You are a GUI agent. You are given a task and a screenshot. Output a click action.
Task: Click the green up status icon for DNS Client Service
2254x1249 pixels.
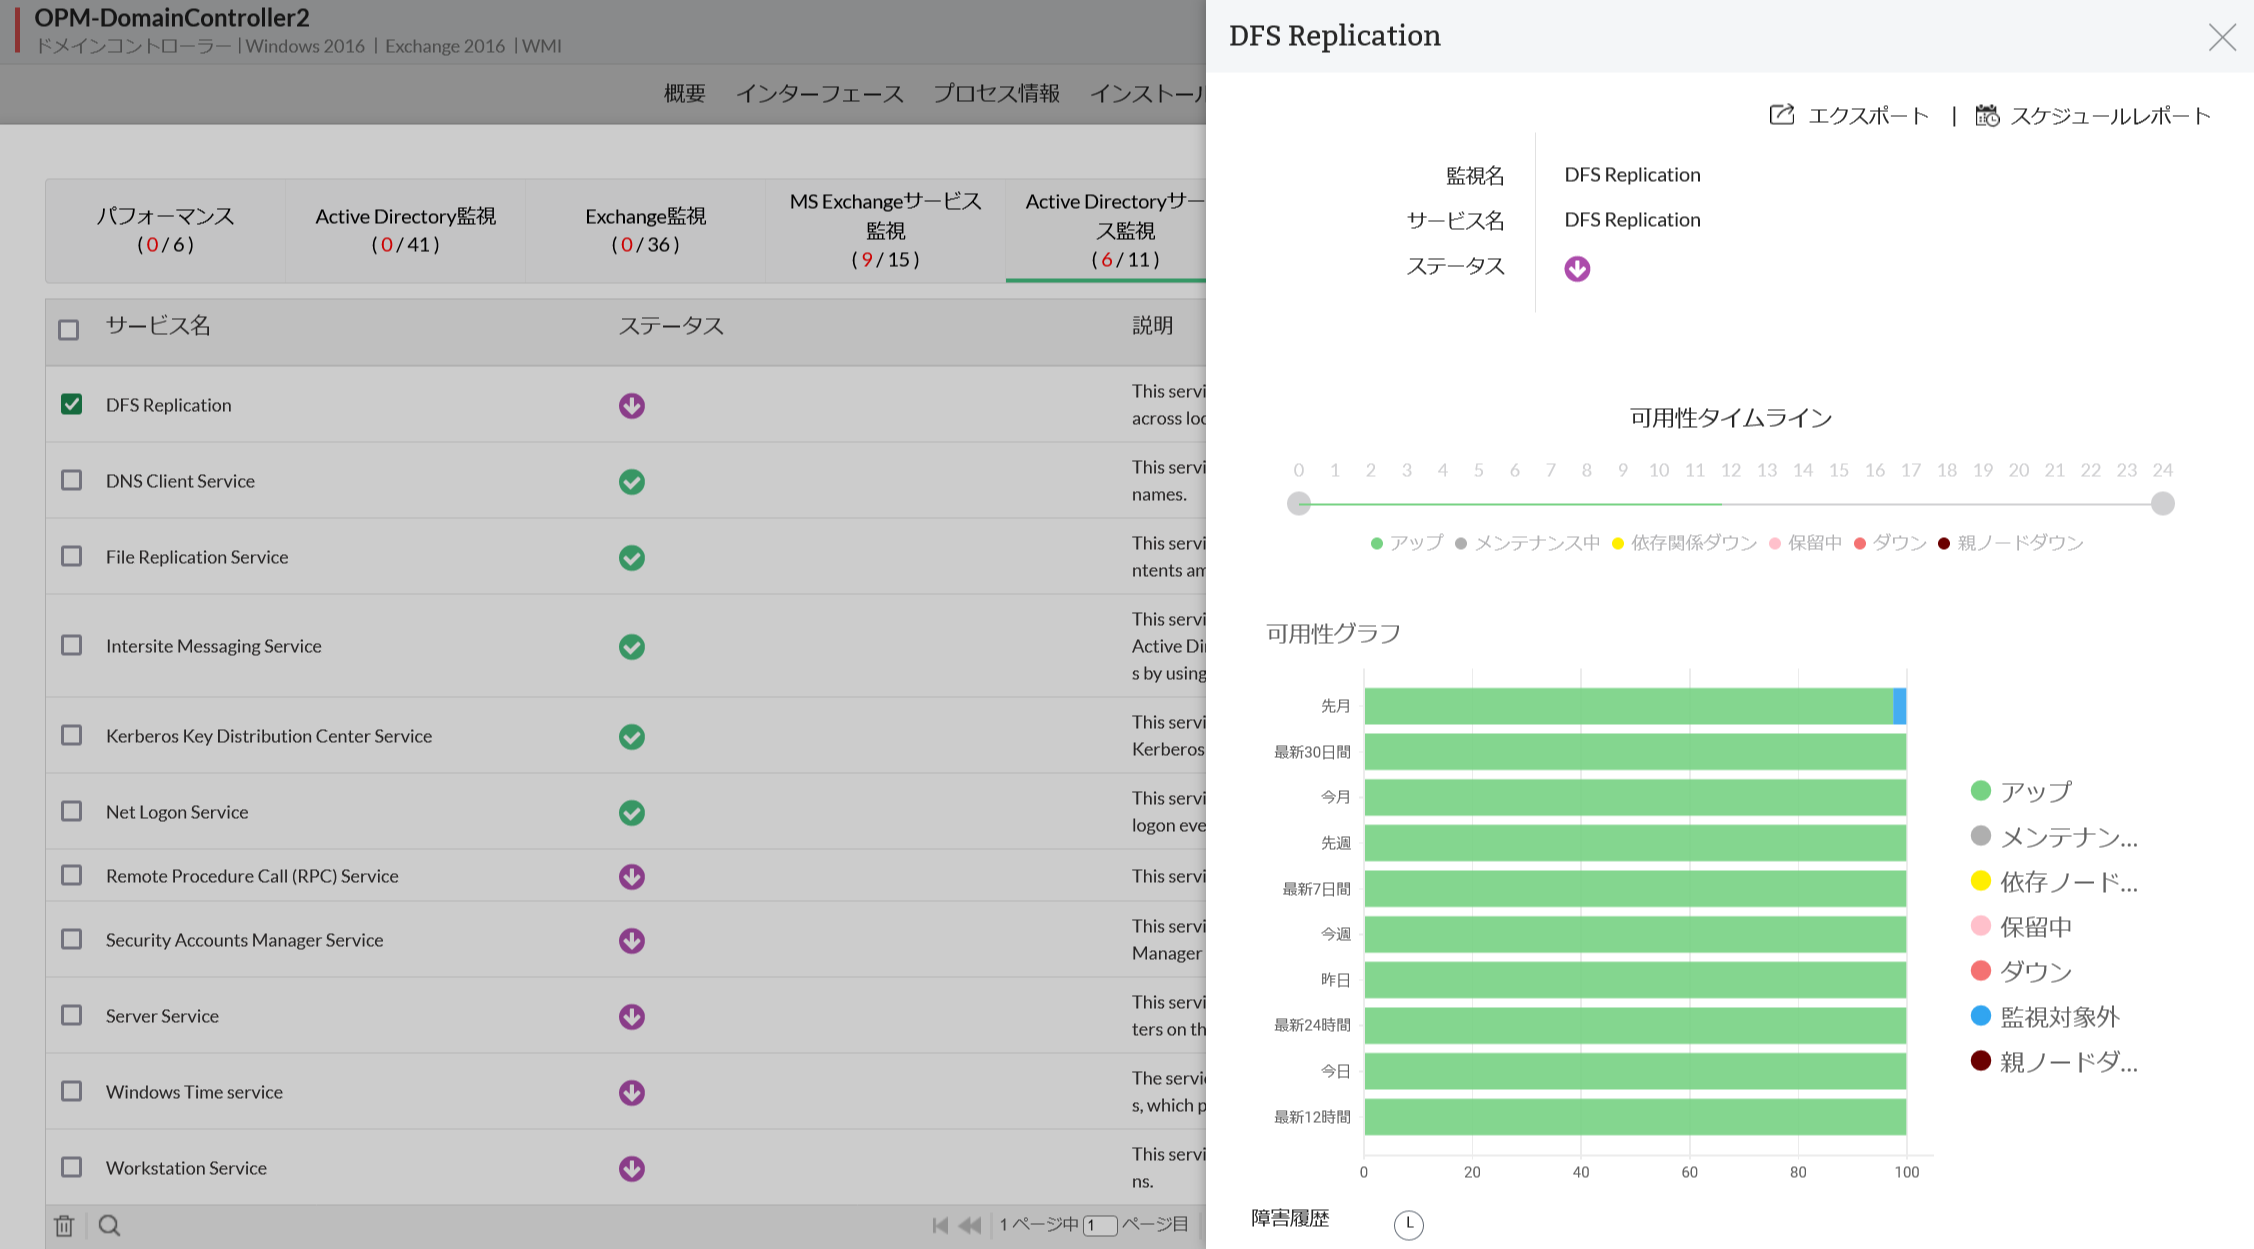(631, 481)
